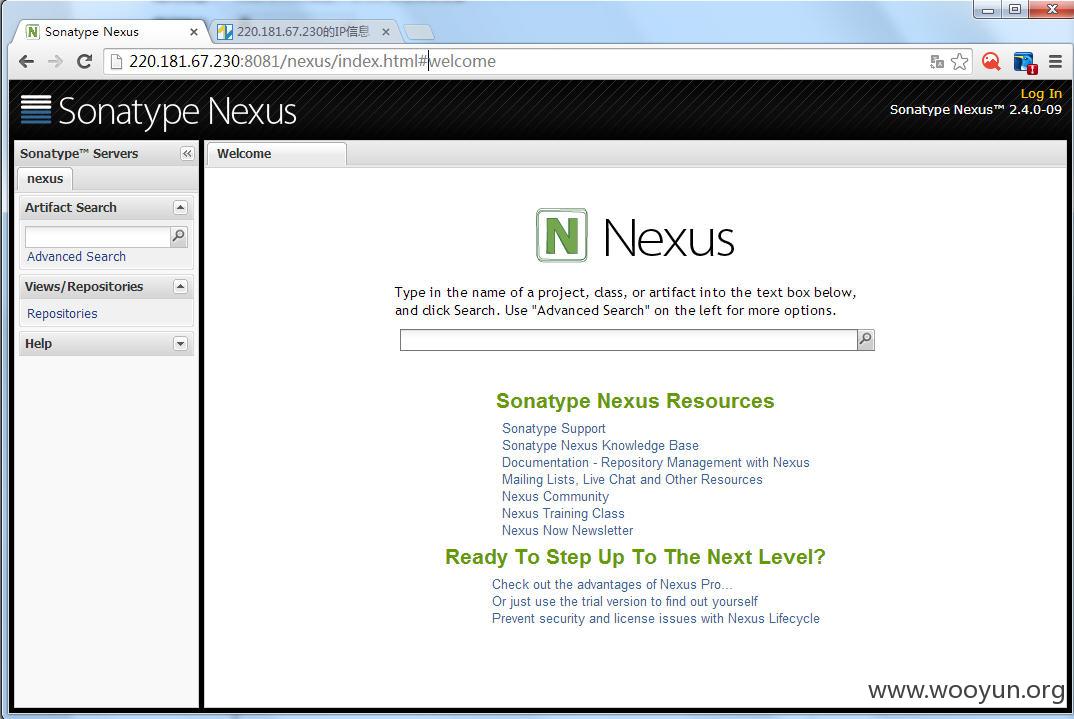The height and width of the screenshot is (719, 1074).
Task: Open the blue extension icon with red badge
Action: (1025, 62)
